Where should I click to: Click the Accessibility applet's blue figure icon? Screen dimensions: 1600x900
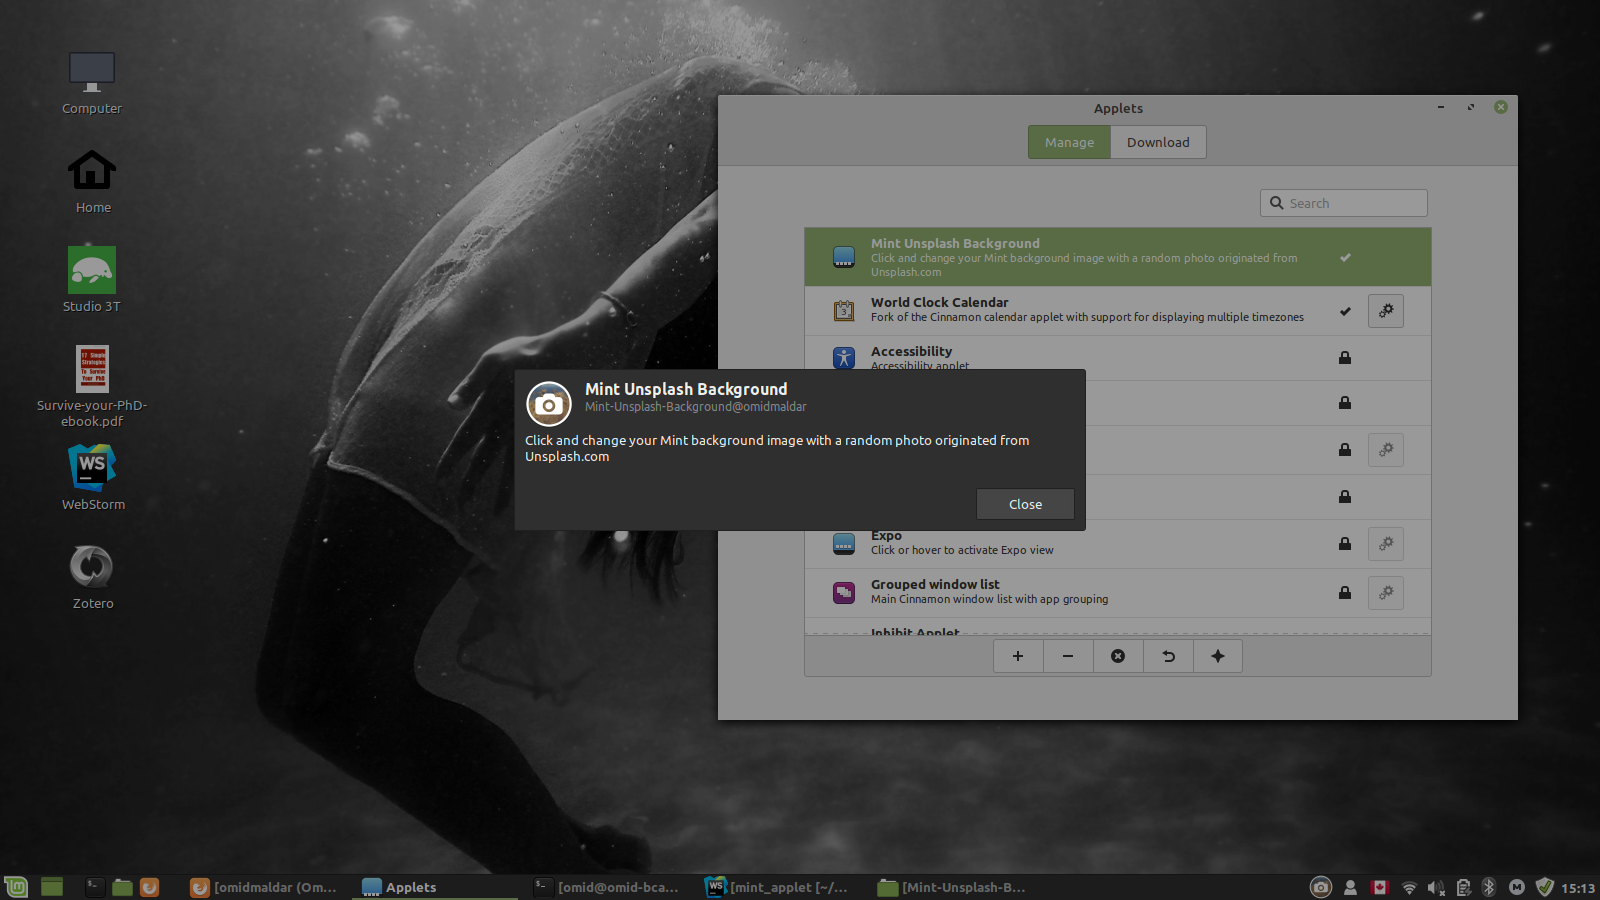[844, 357]
